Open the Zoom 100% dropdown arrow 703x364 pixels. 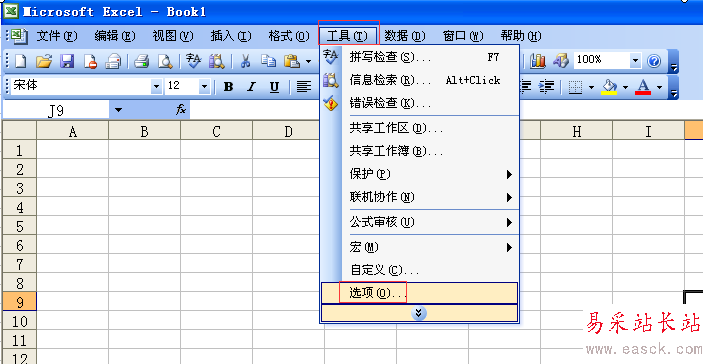coord(635,61)
